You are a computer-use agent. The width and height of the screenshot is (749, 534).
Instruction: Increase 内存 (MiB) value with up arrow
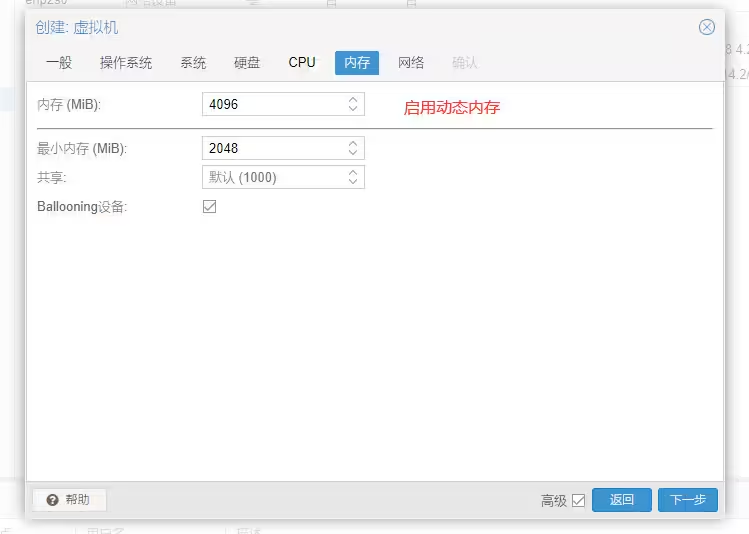point(353,100)
